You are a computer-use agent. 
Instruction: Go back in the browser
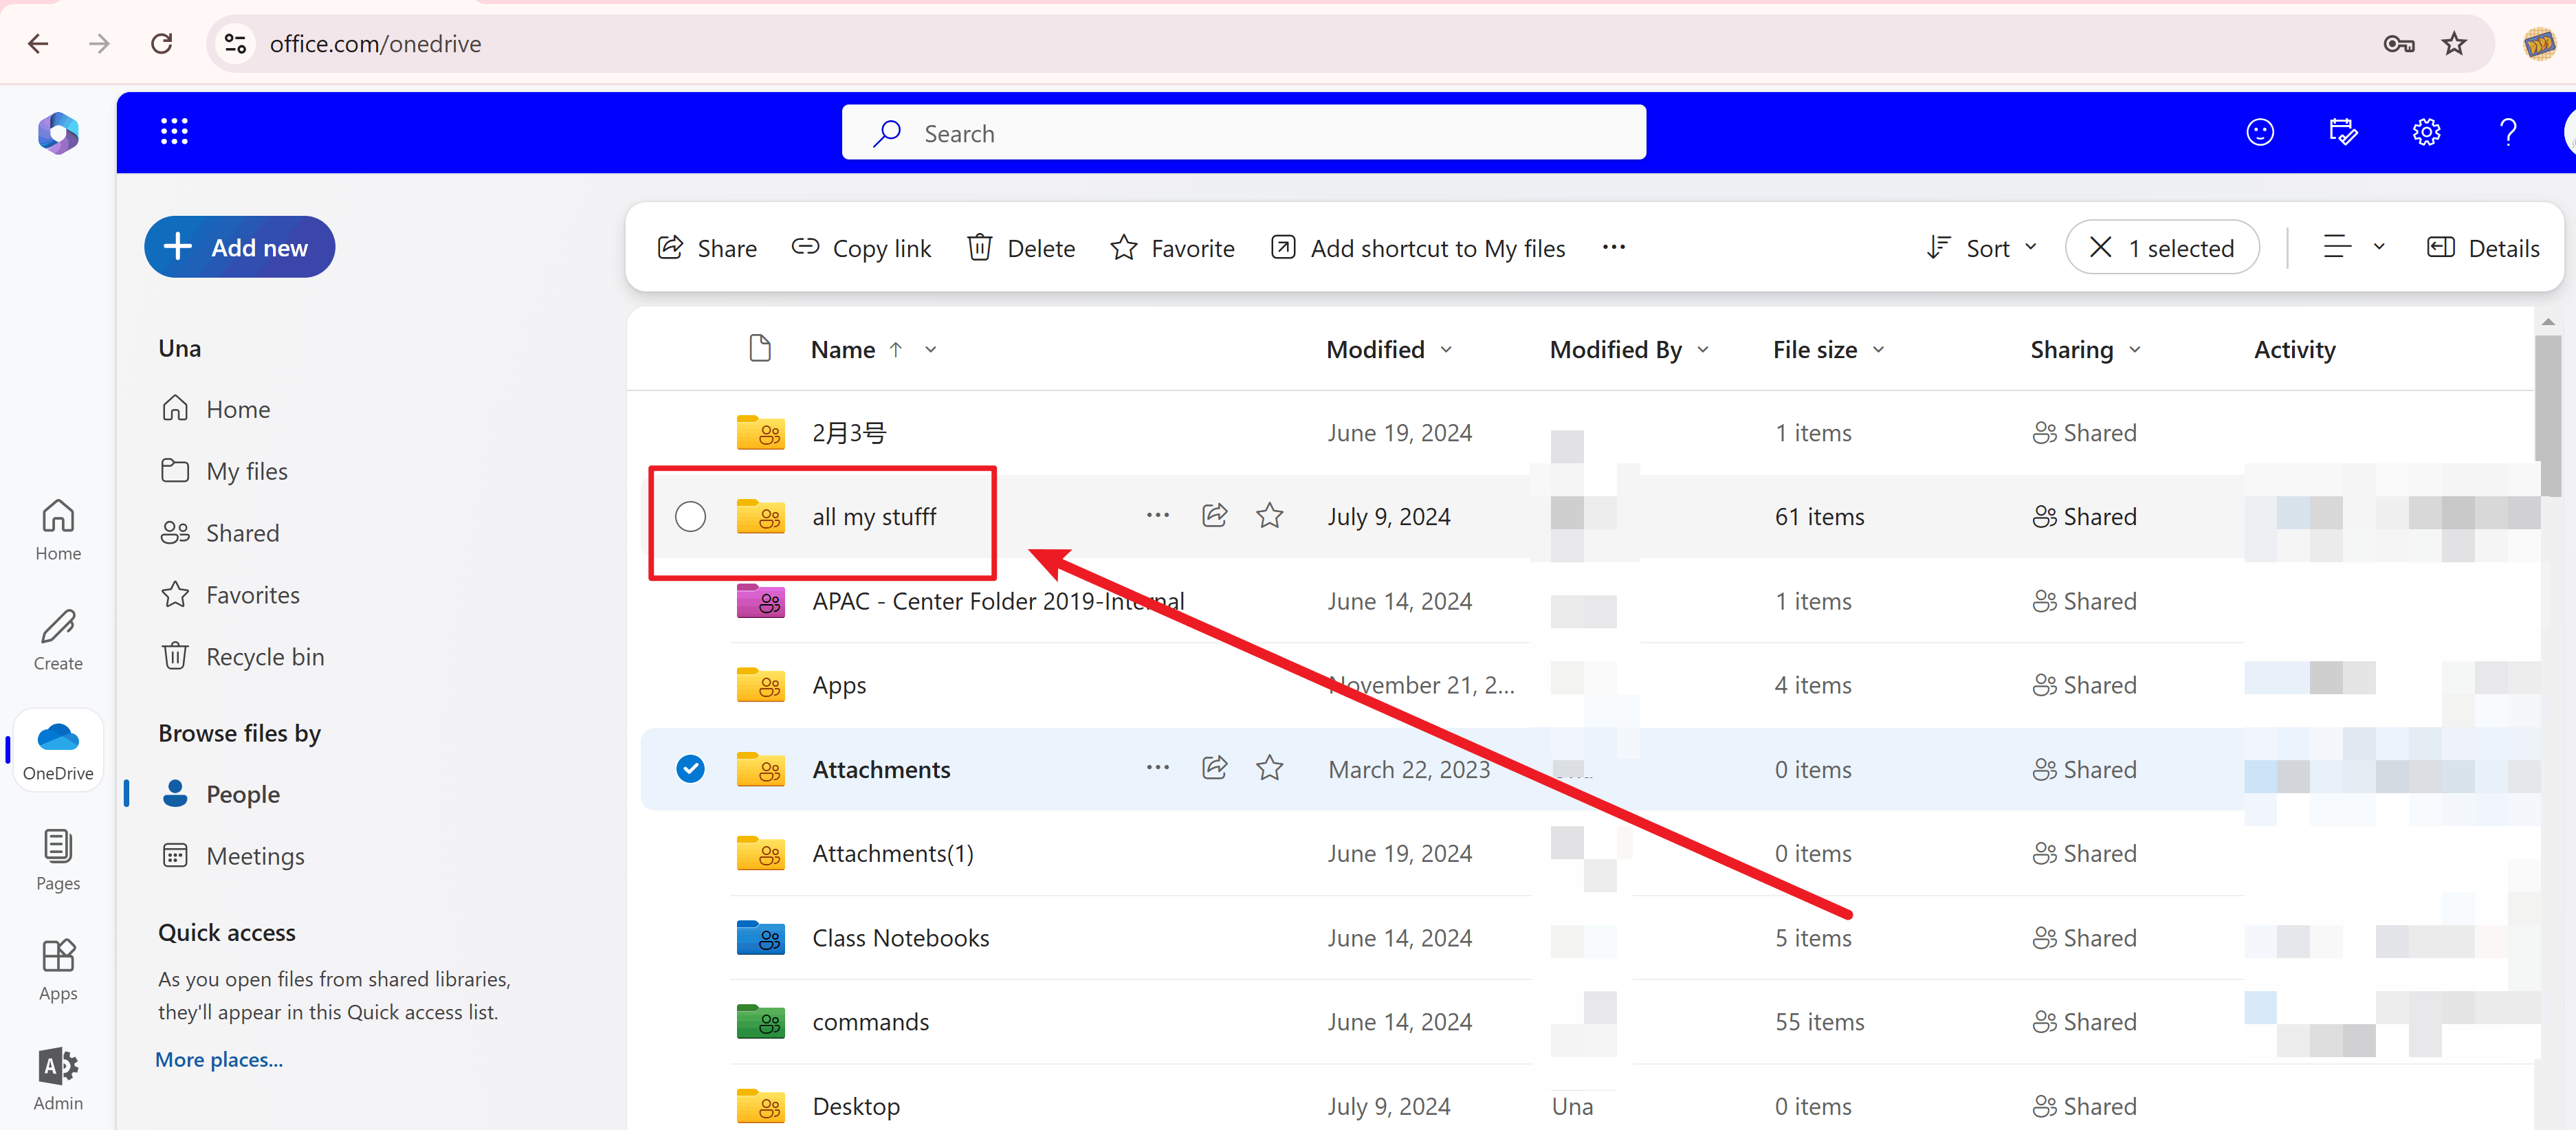click(38, 43)
